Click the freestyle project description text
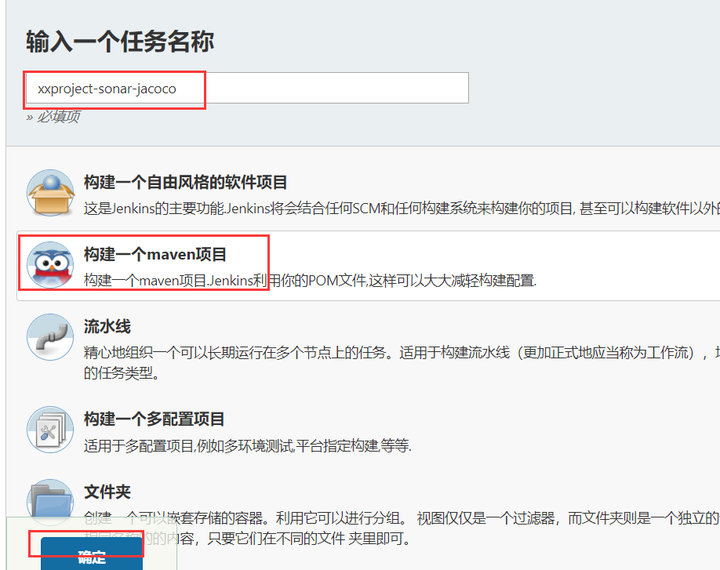Screen dimensions: 720x570 (x=402, y=209)
